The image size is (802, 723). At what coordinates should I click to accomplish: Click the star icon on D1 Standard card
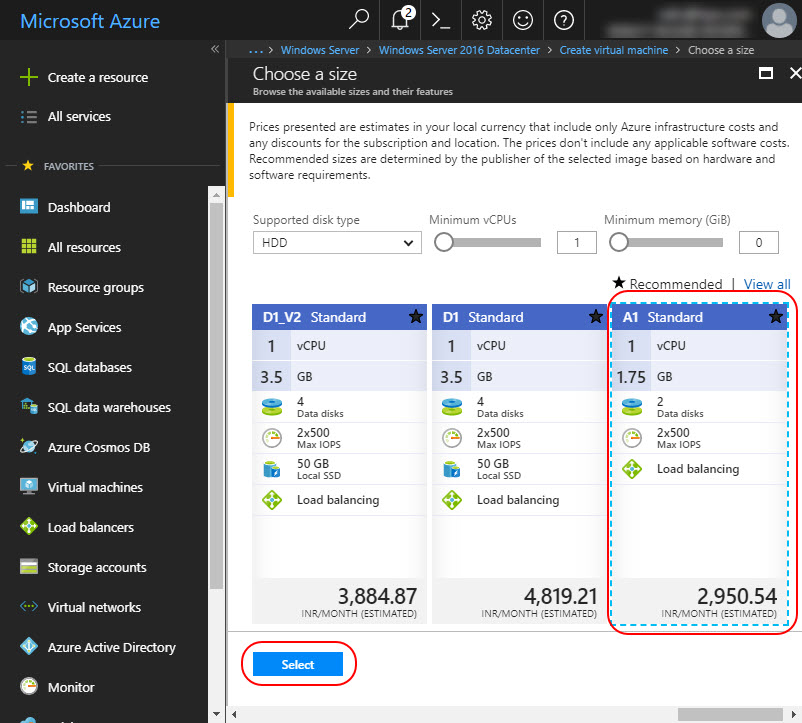[x=596, y=317]
